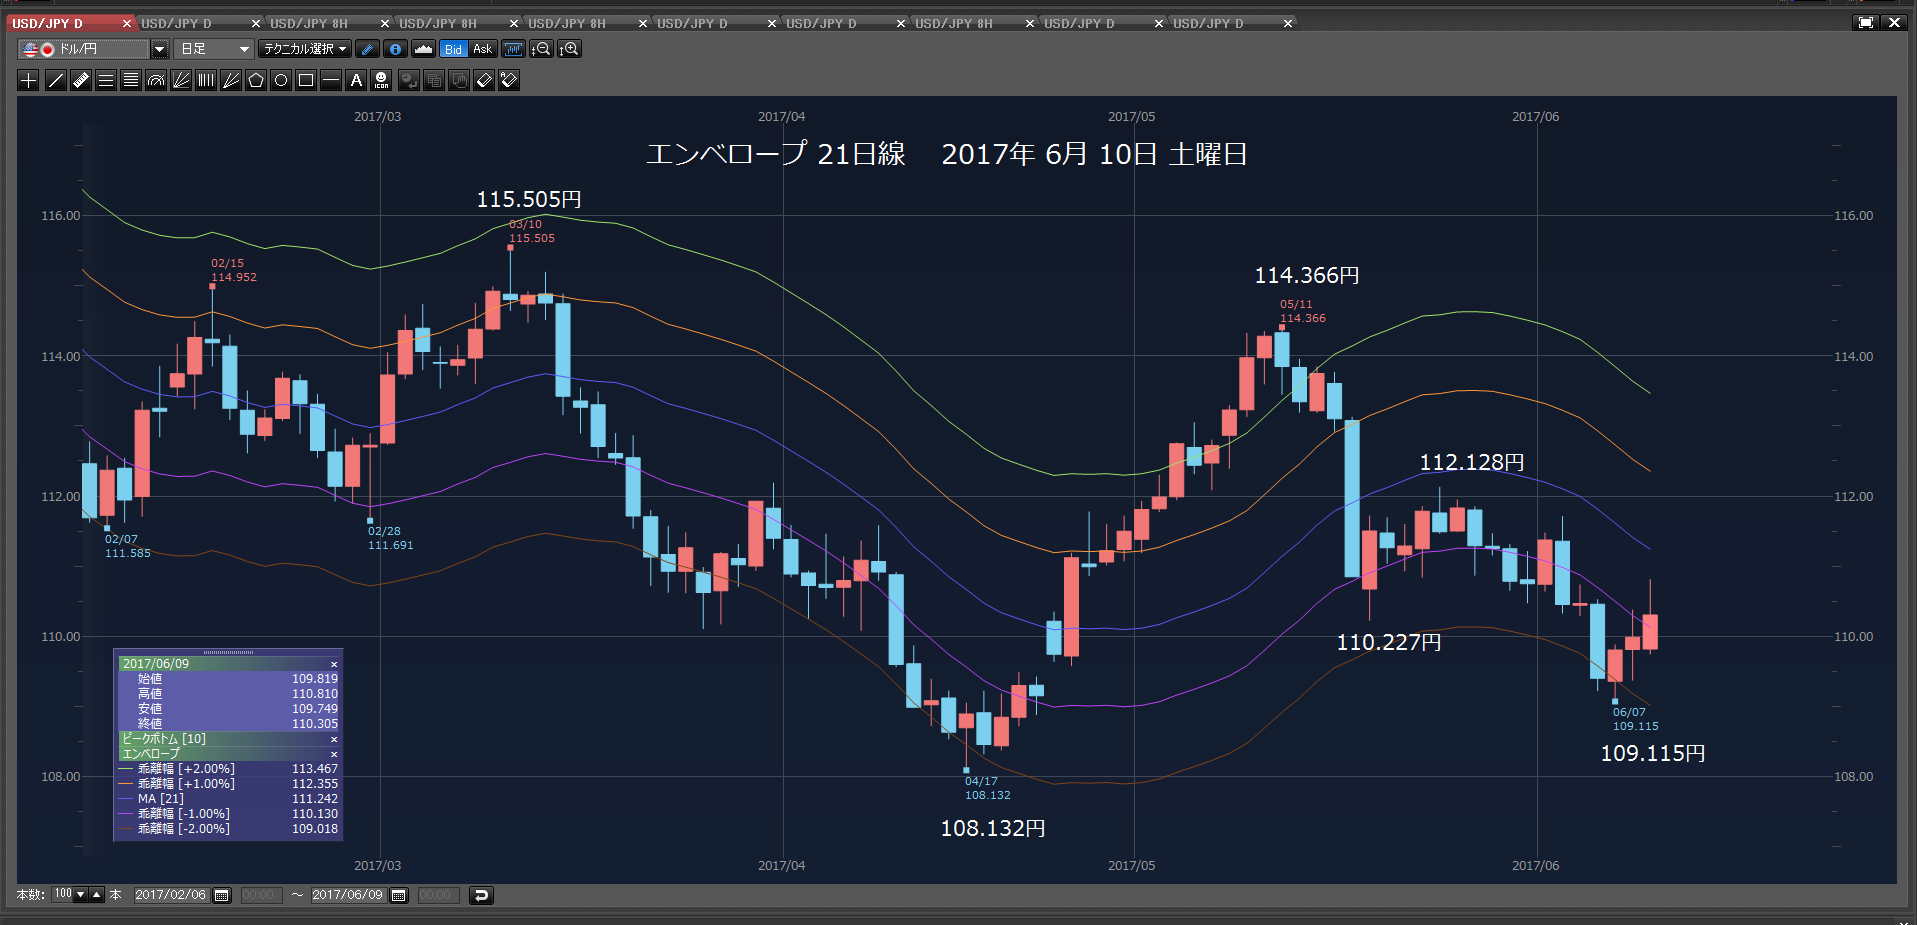Click the 108.132円 bottom annotation on chart
Screen dimensions: 1917x925
tap(993, 828)
